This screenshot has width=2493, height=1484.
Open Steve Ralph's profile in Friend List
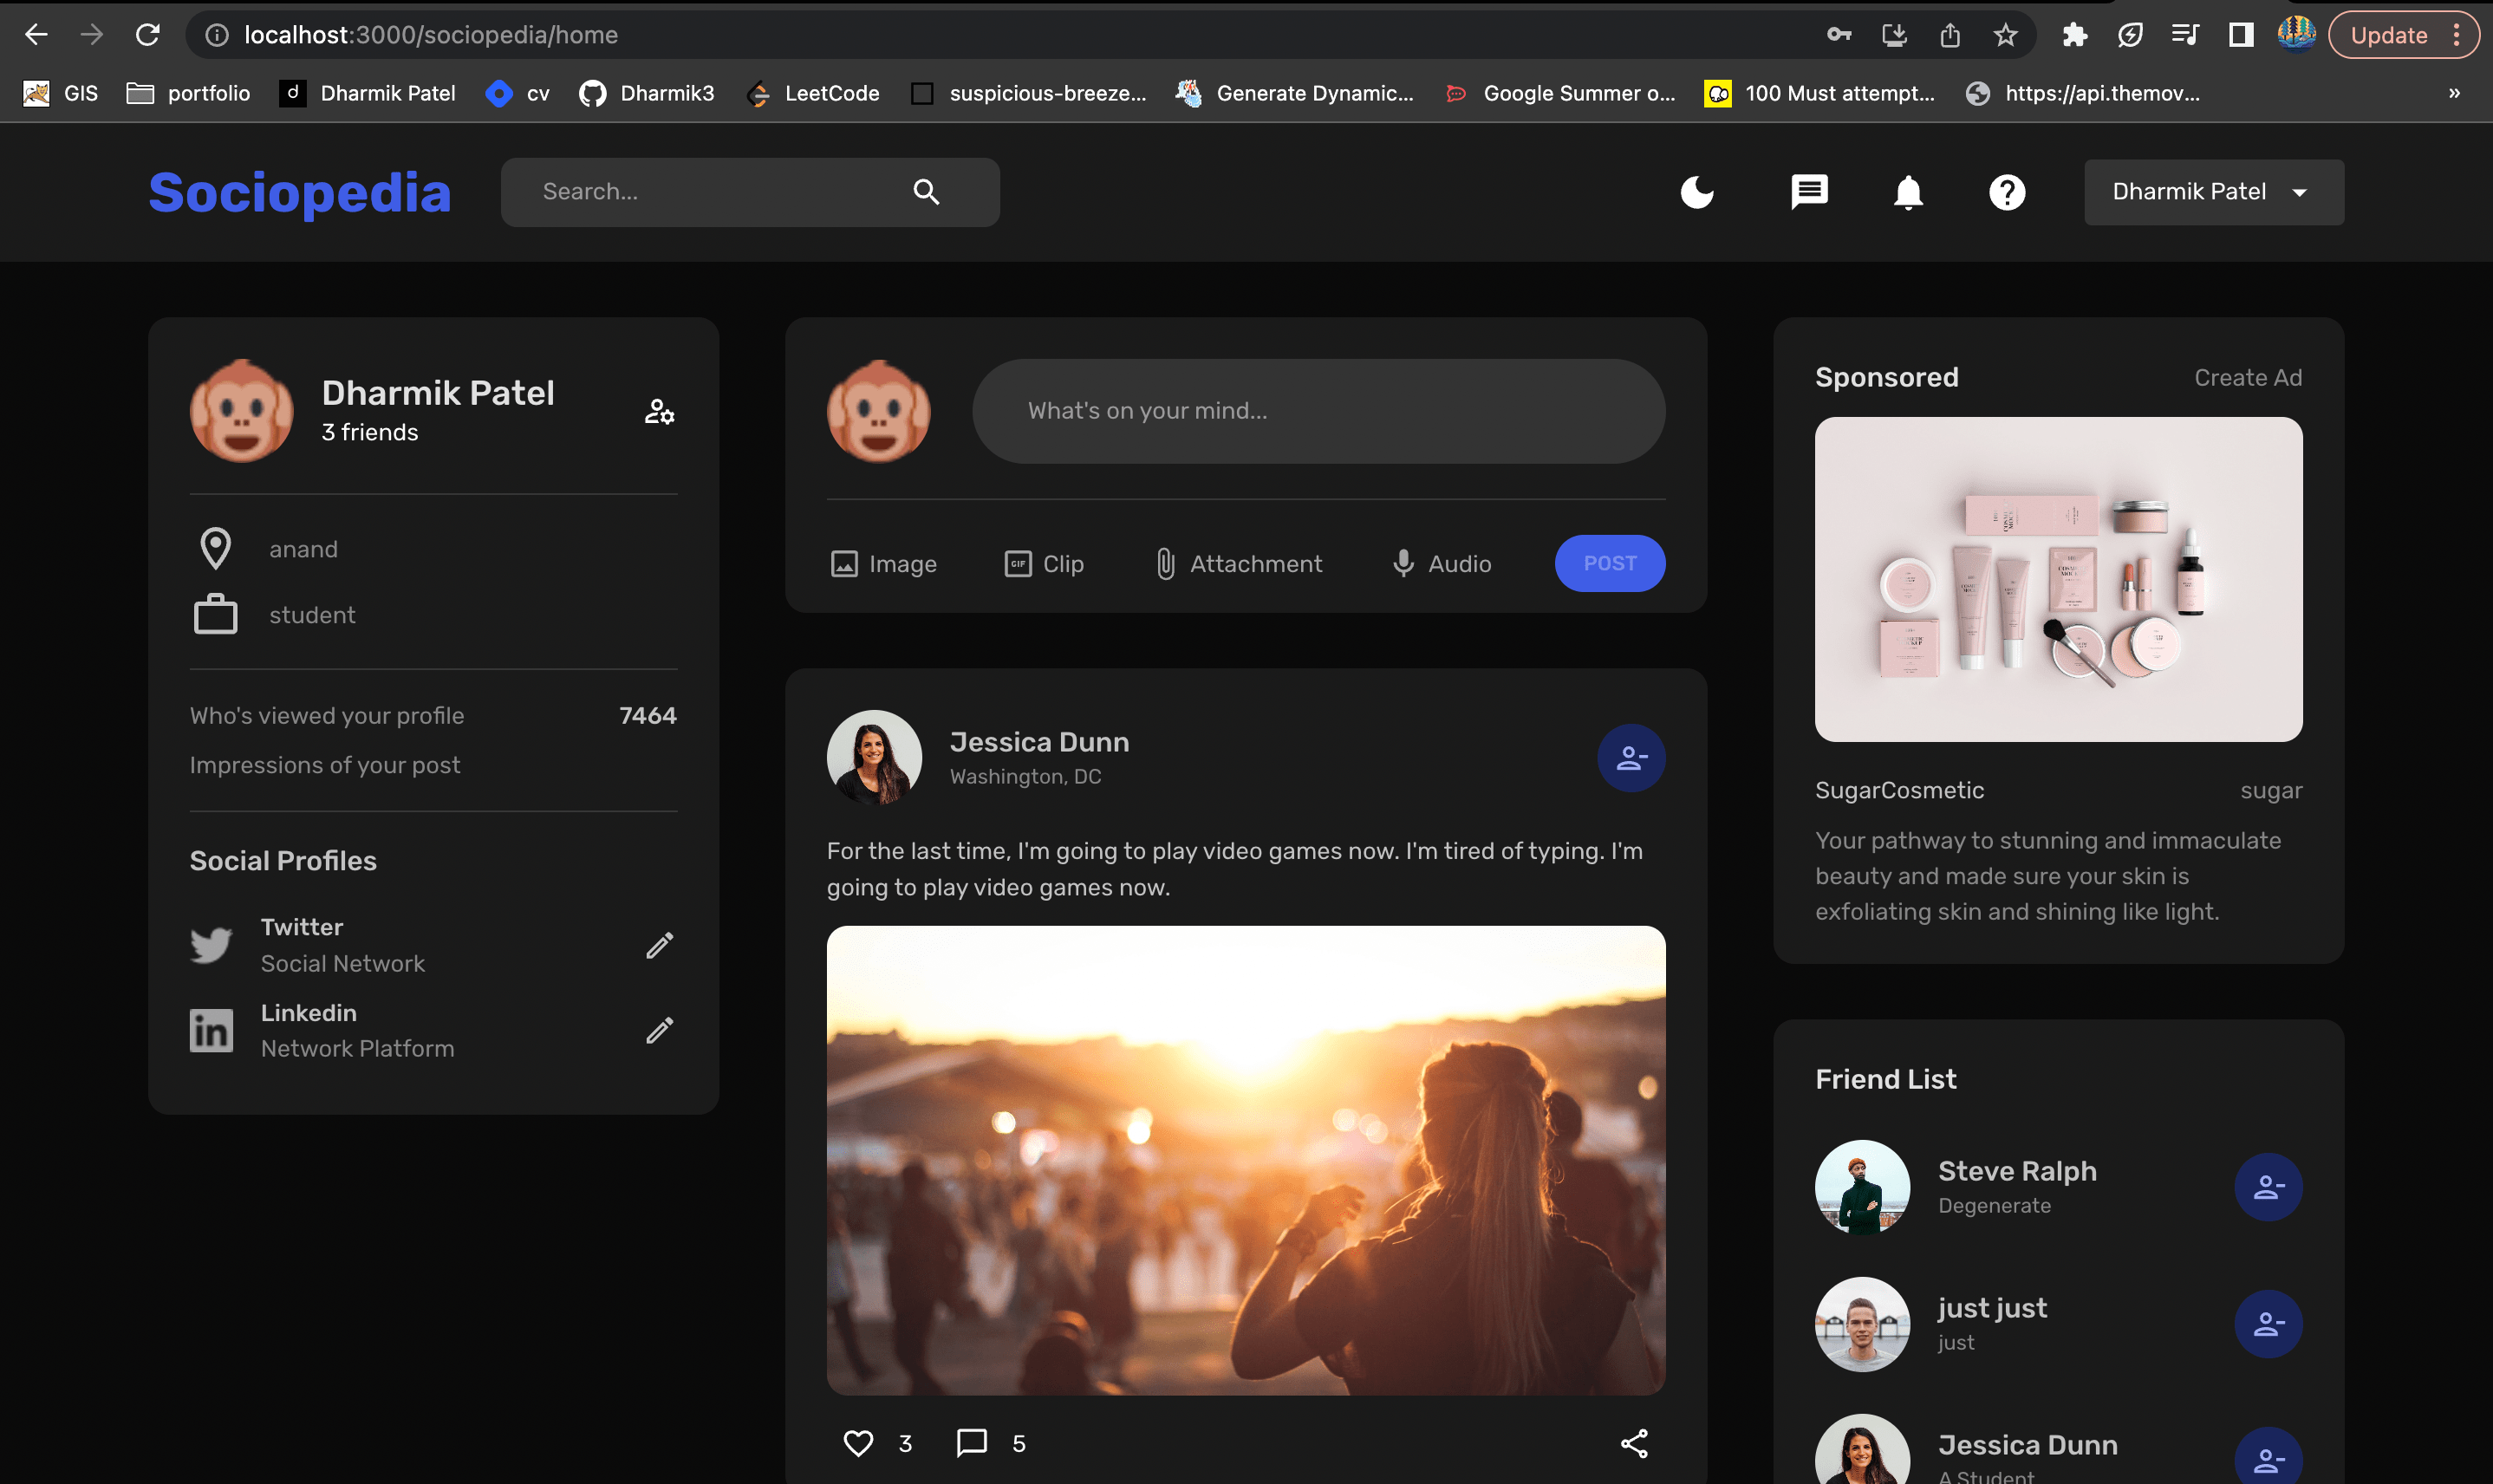[2016, 1171]
